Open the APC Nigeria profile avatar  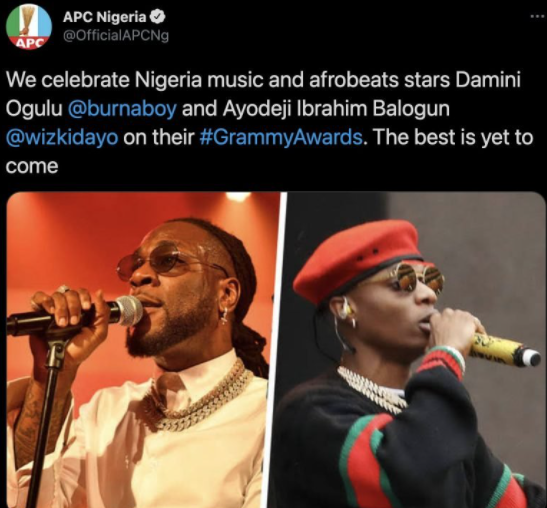tap(29, 27)
